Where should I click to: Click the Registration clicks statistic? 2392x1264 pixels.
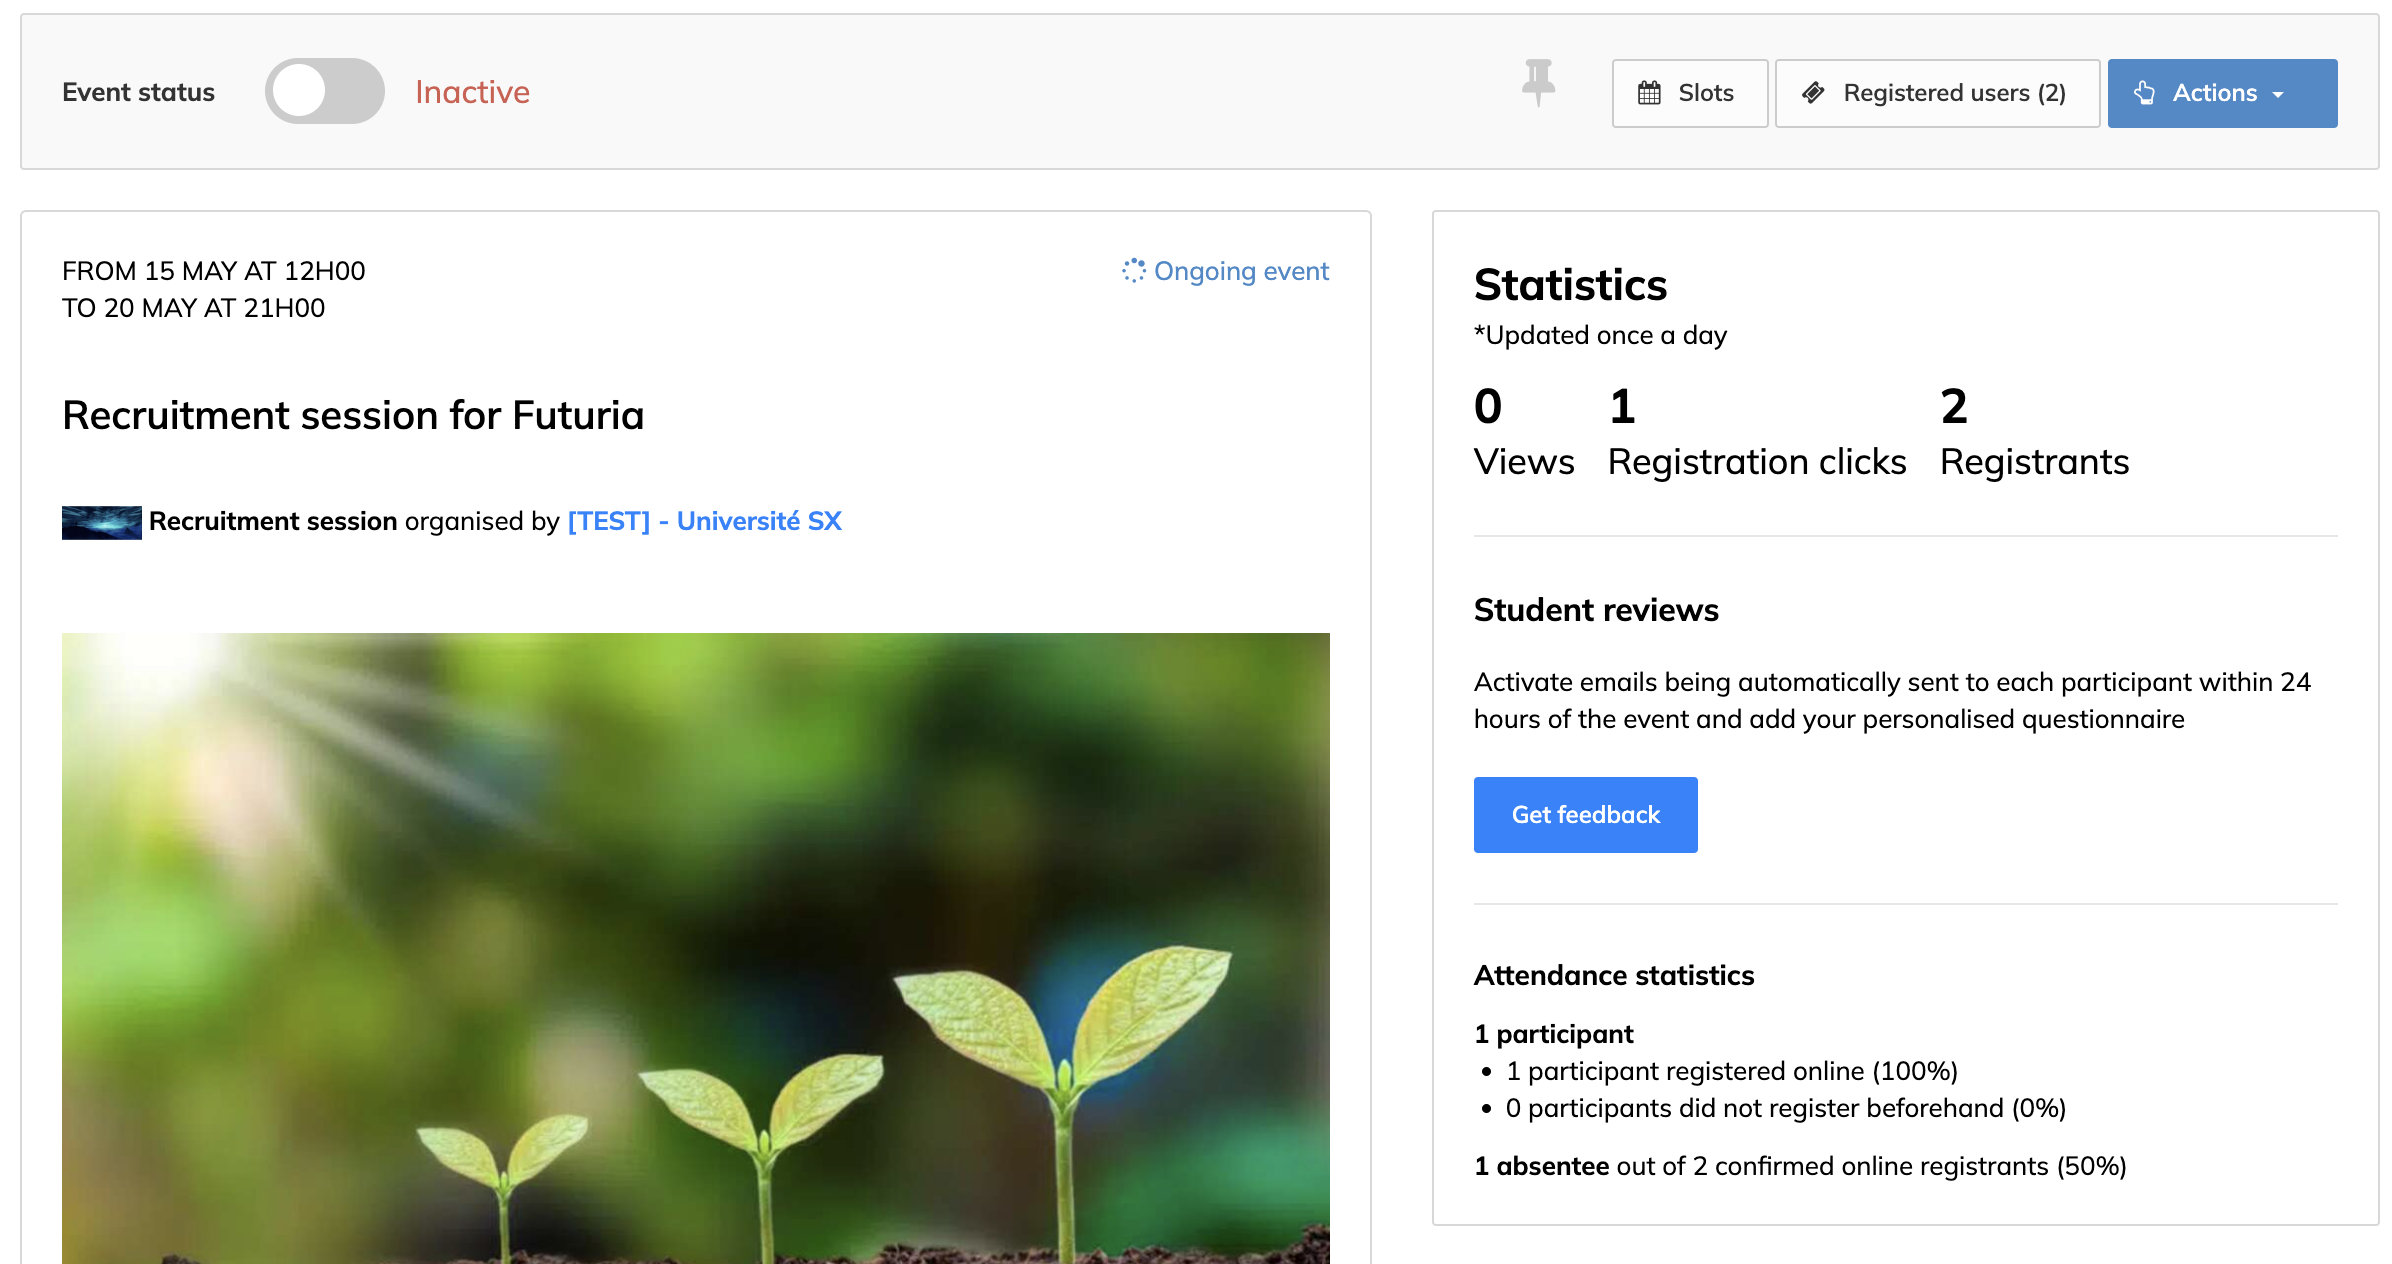pyautogui.click(x=1757, y=432)
